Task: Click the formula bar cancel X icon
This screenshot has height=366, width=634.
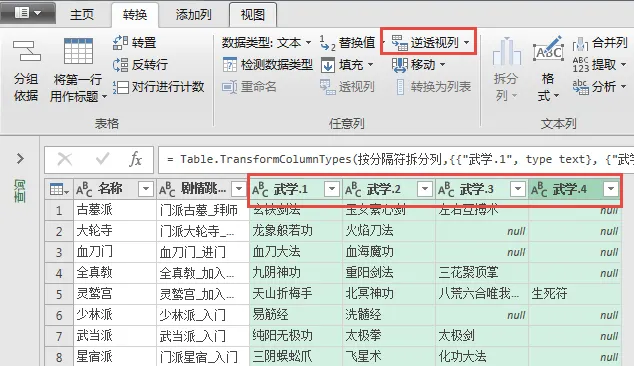Action: click(x=65, y=159)
